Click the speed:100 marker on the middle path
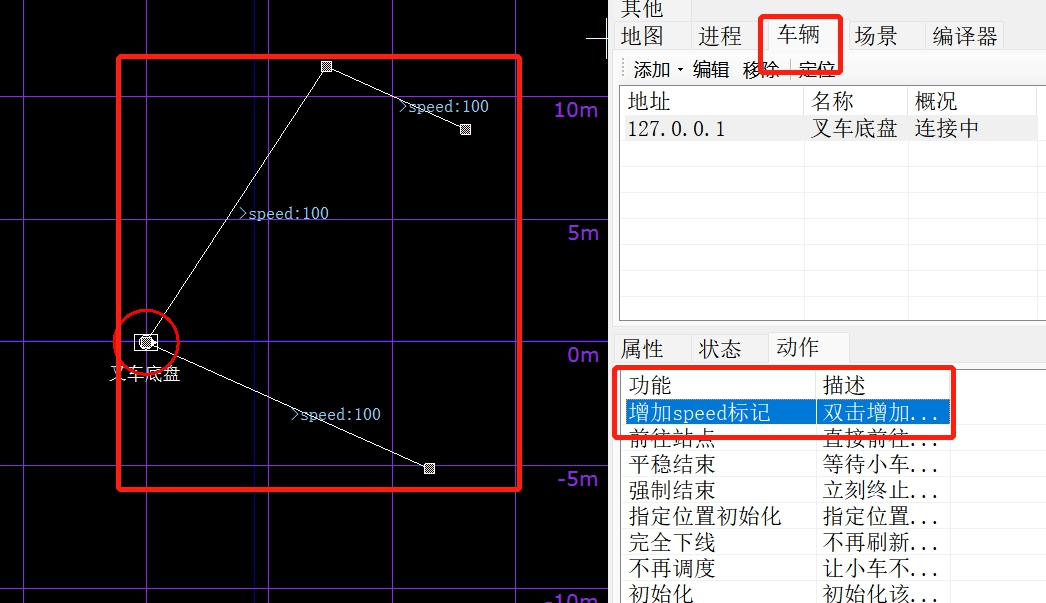The image size is (1046, 603). (284, 213)
